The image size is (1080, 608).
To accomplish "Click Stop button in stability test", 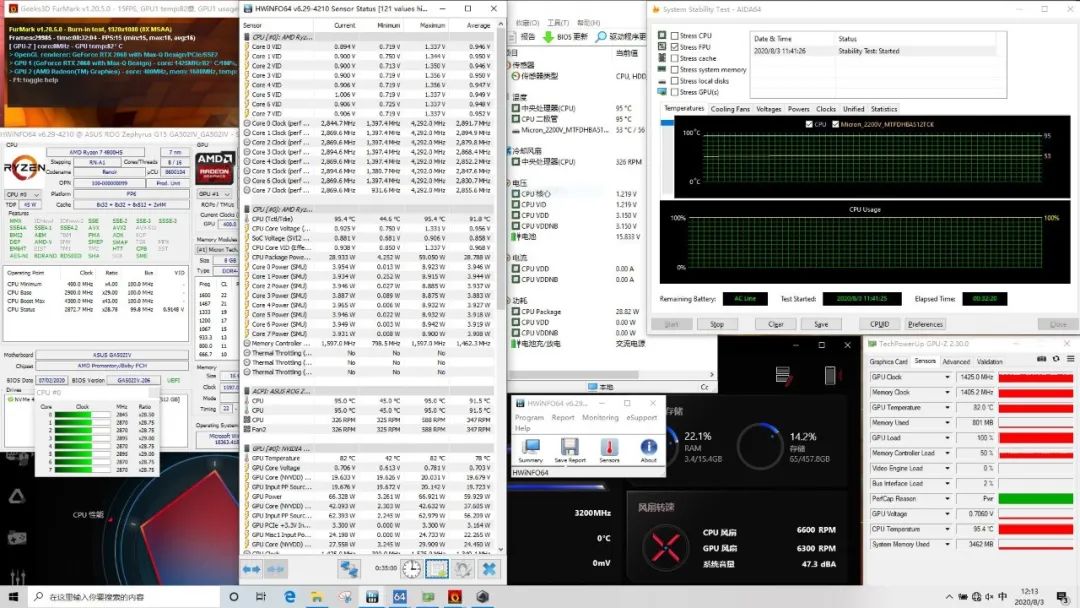I will 716,324.
